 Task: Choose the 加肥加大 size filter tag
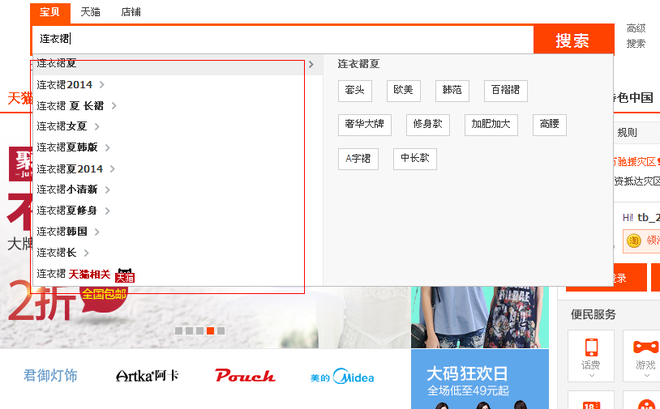491,125
